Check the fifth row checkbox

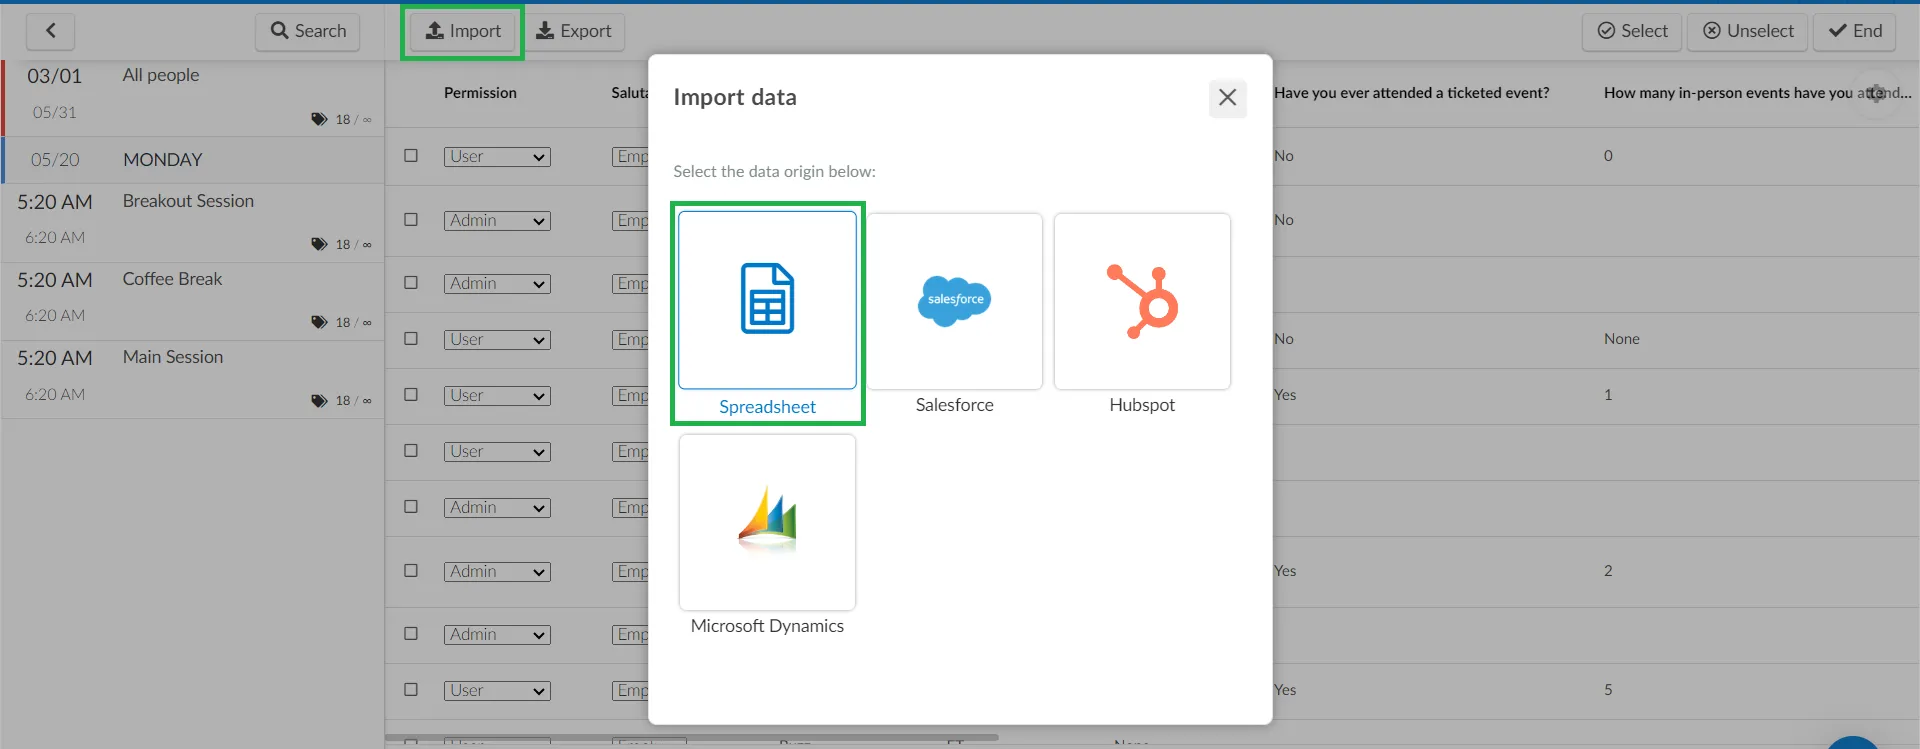[x=411, y=395]
